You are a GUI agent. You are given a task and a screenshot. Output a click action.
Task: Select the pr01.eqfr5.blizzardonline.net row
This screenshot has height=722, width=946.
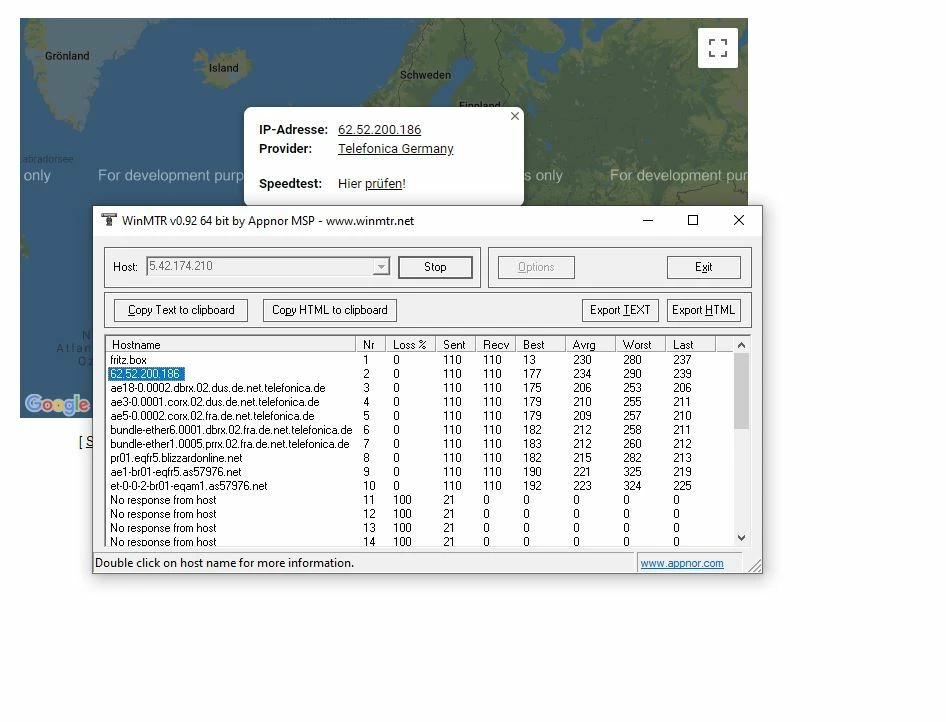(x=419, y=458)
